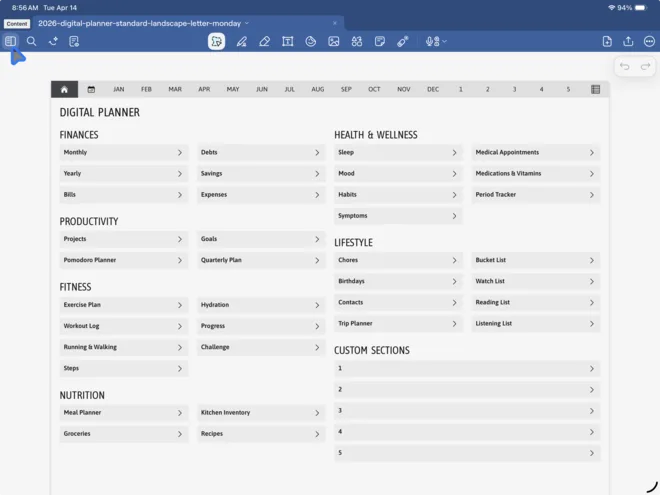Open the Running & Walking link

click(x=124, y=347)
